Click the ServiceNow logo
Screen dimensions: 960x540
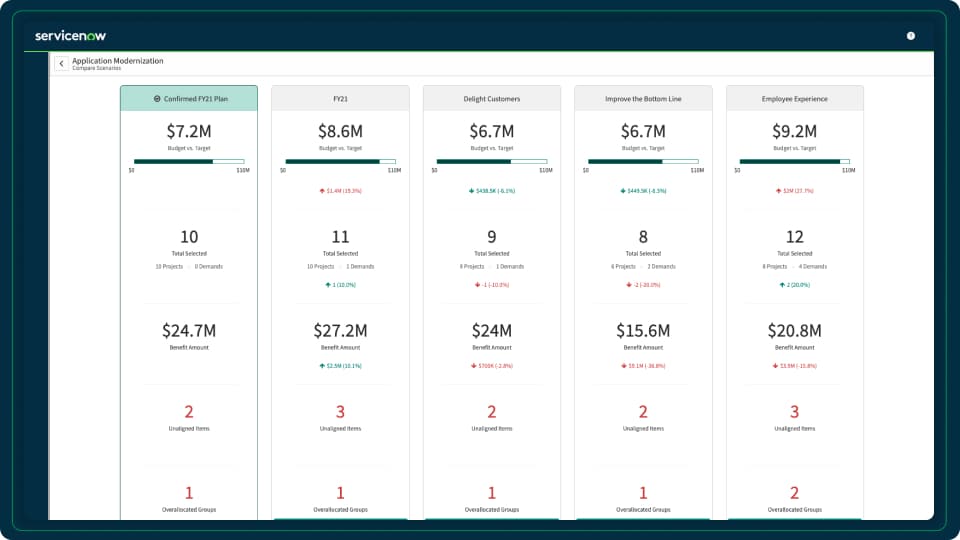click(70, 36)
